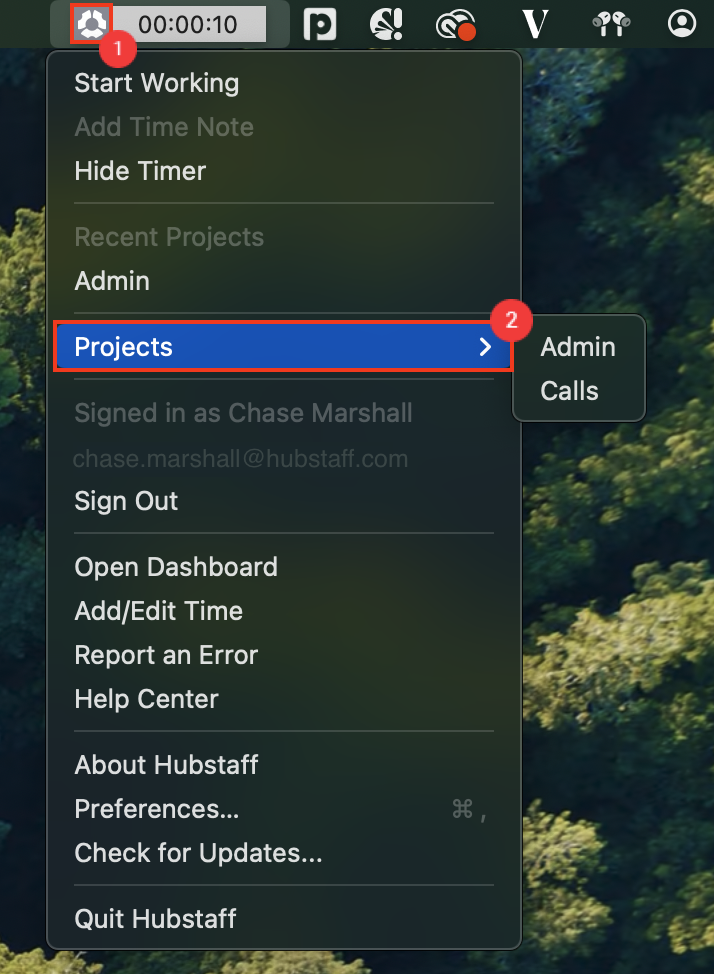Viewport: 714px width, 974px height.
Task: Toggle Hide Timer menu option
Action: [140, 171]
